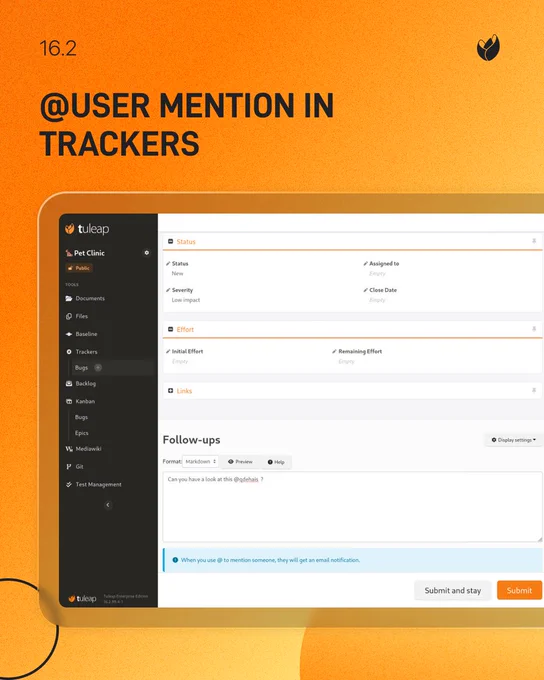Edit the Assigned to field pencil
The height and width of the screenshot is (680, 544).
click(366, 264)
